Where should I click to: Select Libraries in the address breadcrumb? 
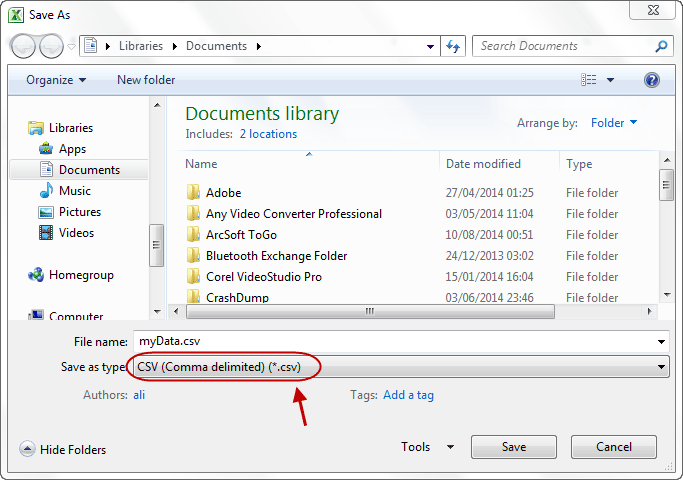(141, 46)
